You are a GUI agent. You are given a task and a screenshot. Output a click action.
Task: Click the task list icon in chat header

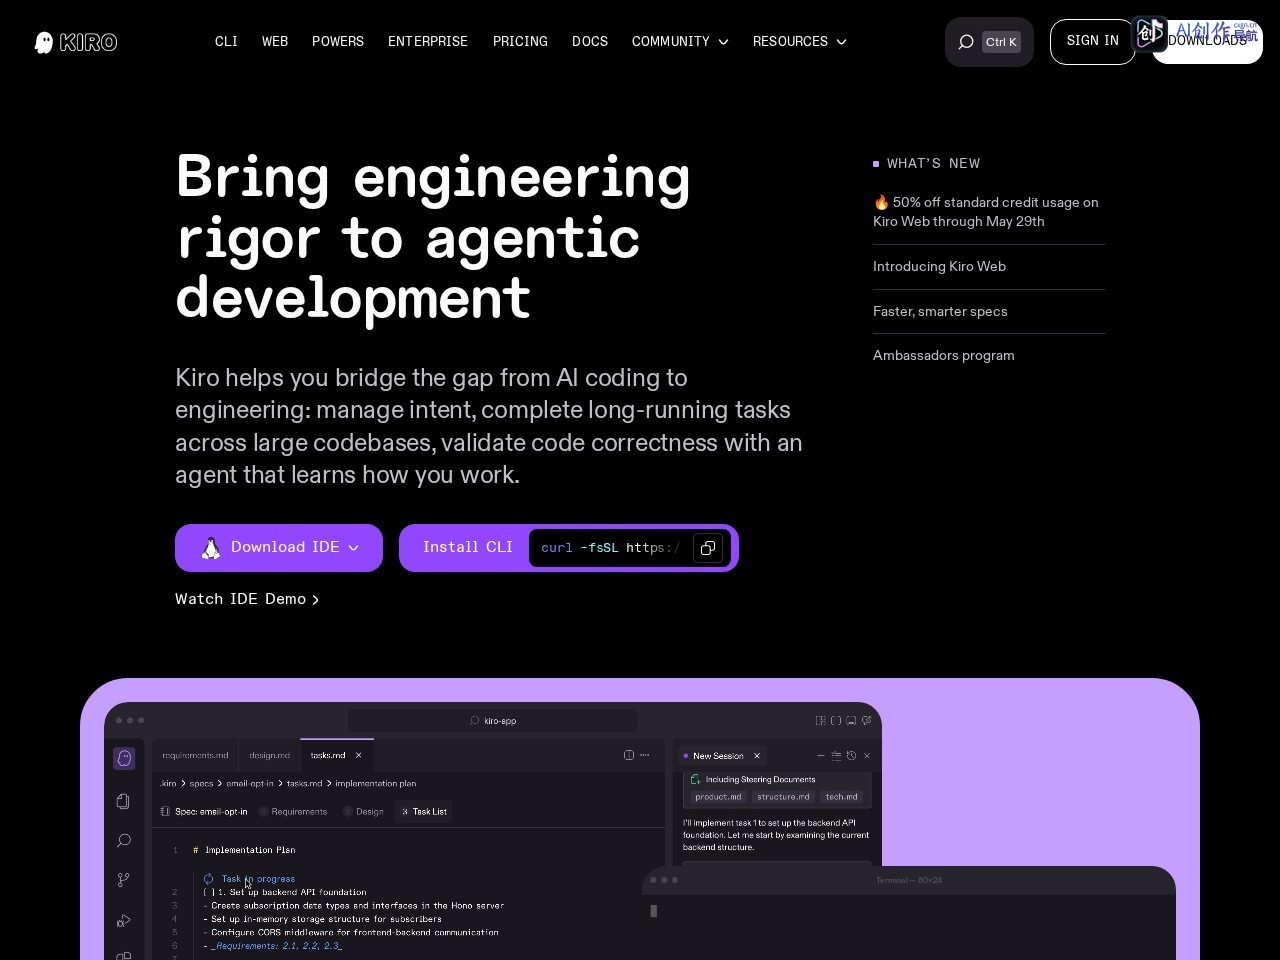836,756
